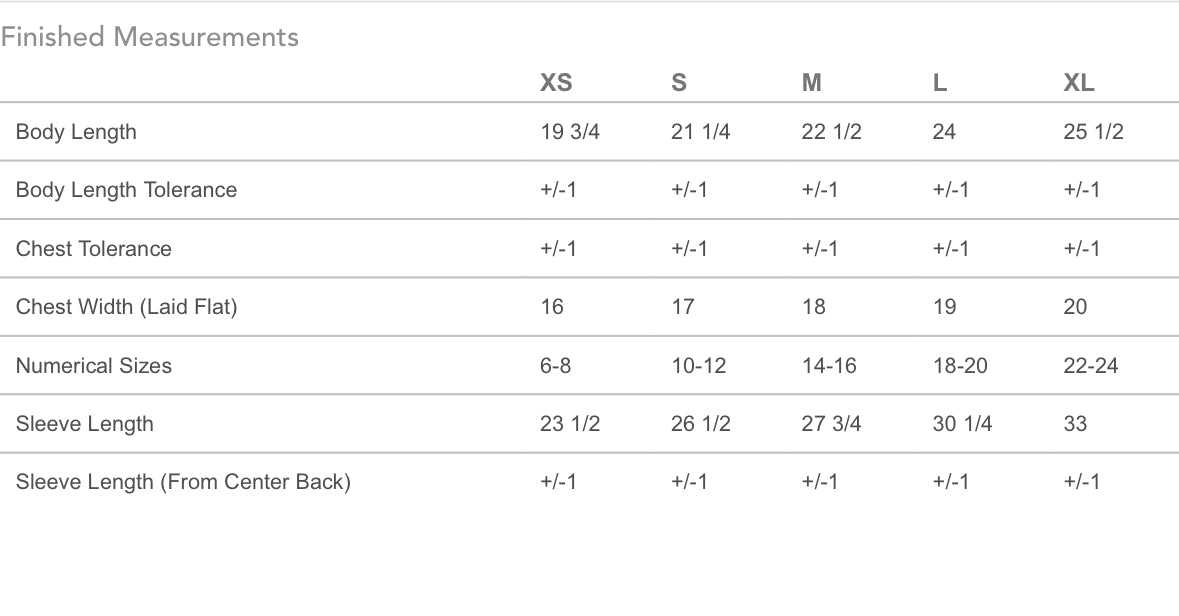Screen dimensions: 1179x616
Task: Select the sleeve length value 23 1/2
Action: tap(570, 424)
